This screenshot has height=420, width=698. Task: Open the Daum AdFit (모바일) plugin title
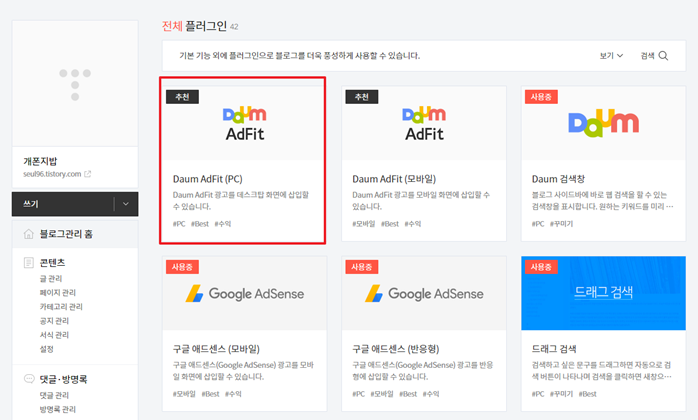coord(394,179)
